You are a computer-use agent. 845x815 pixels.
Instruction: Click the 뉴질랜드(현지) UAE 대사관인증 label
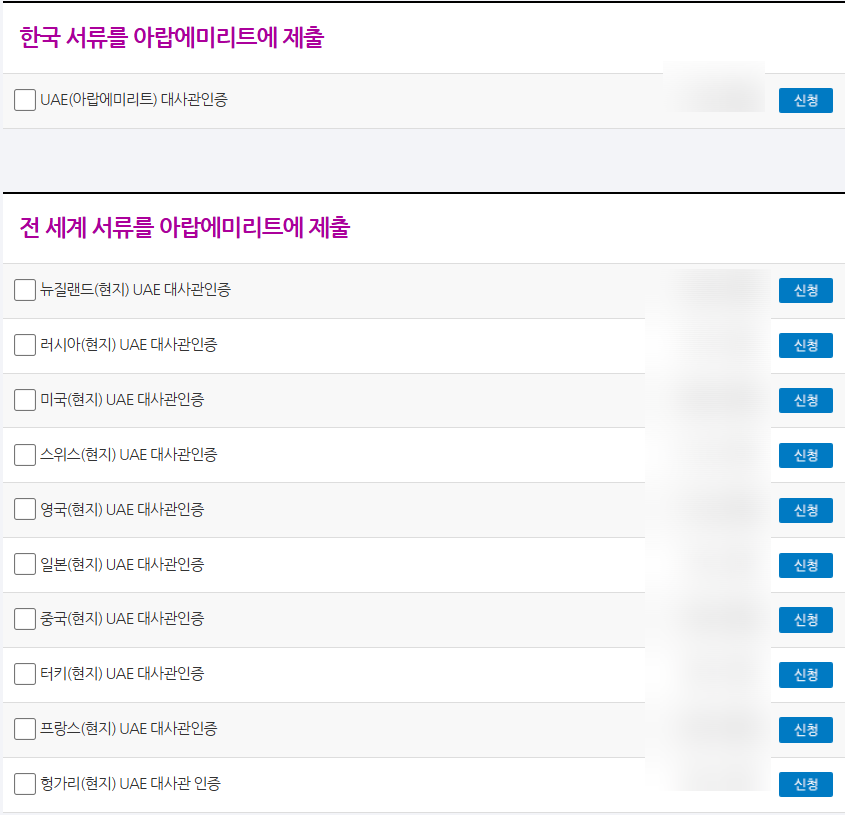tap(136, 290)
